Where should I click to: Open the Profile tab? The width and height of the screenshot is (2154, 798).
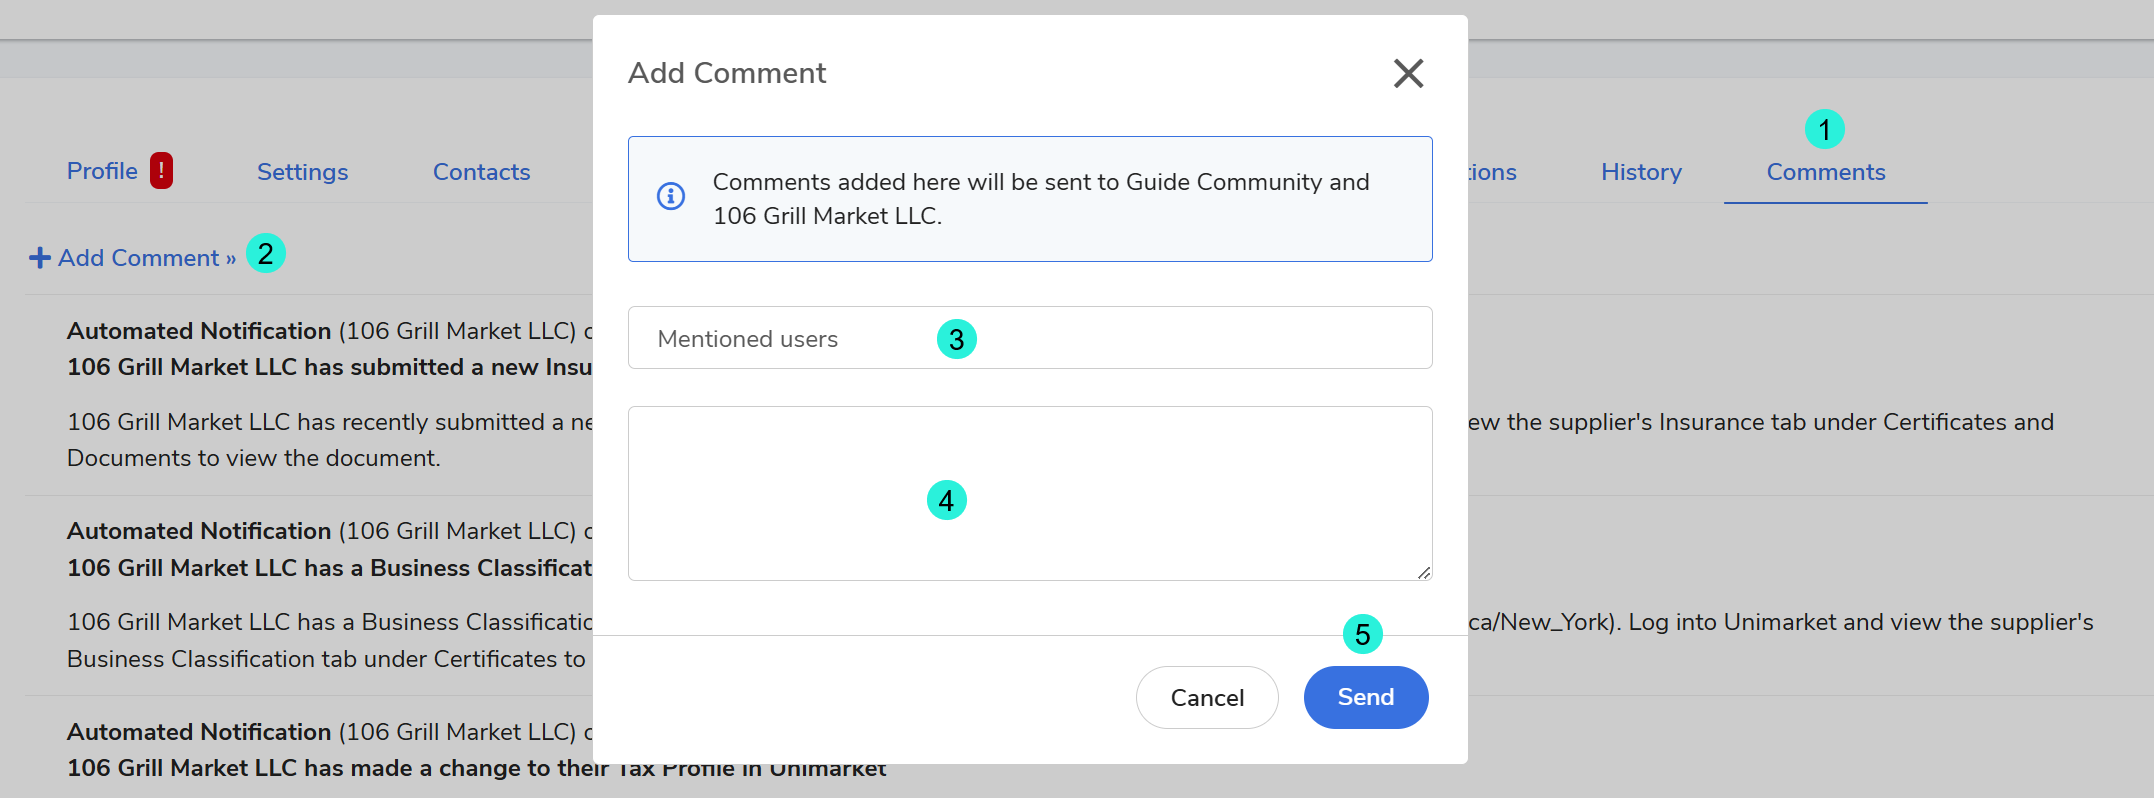pyautogui.click(x=102, y=172)
